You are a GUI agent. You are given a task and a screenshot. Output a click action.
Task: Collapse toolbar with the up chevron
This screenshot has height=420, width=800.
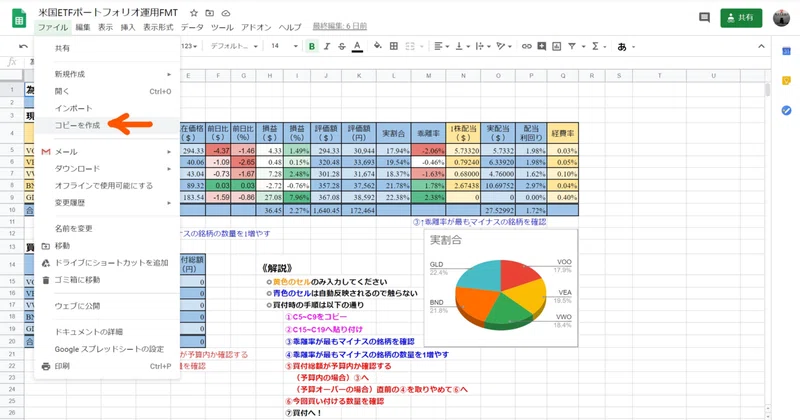761,46
